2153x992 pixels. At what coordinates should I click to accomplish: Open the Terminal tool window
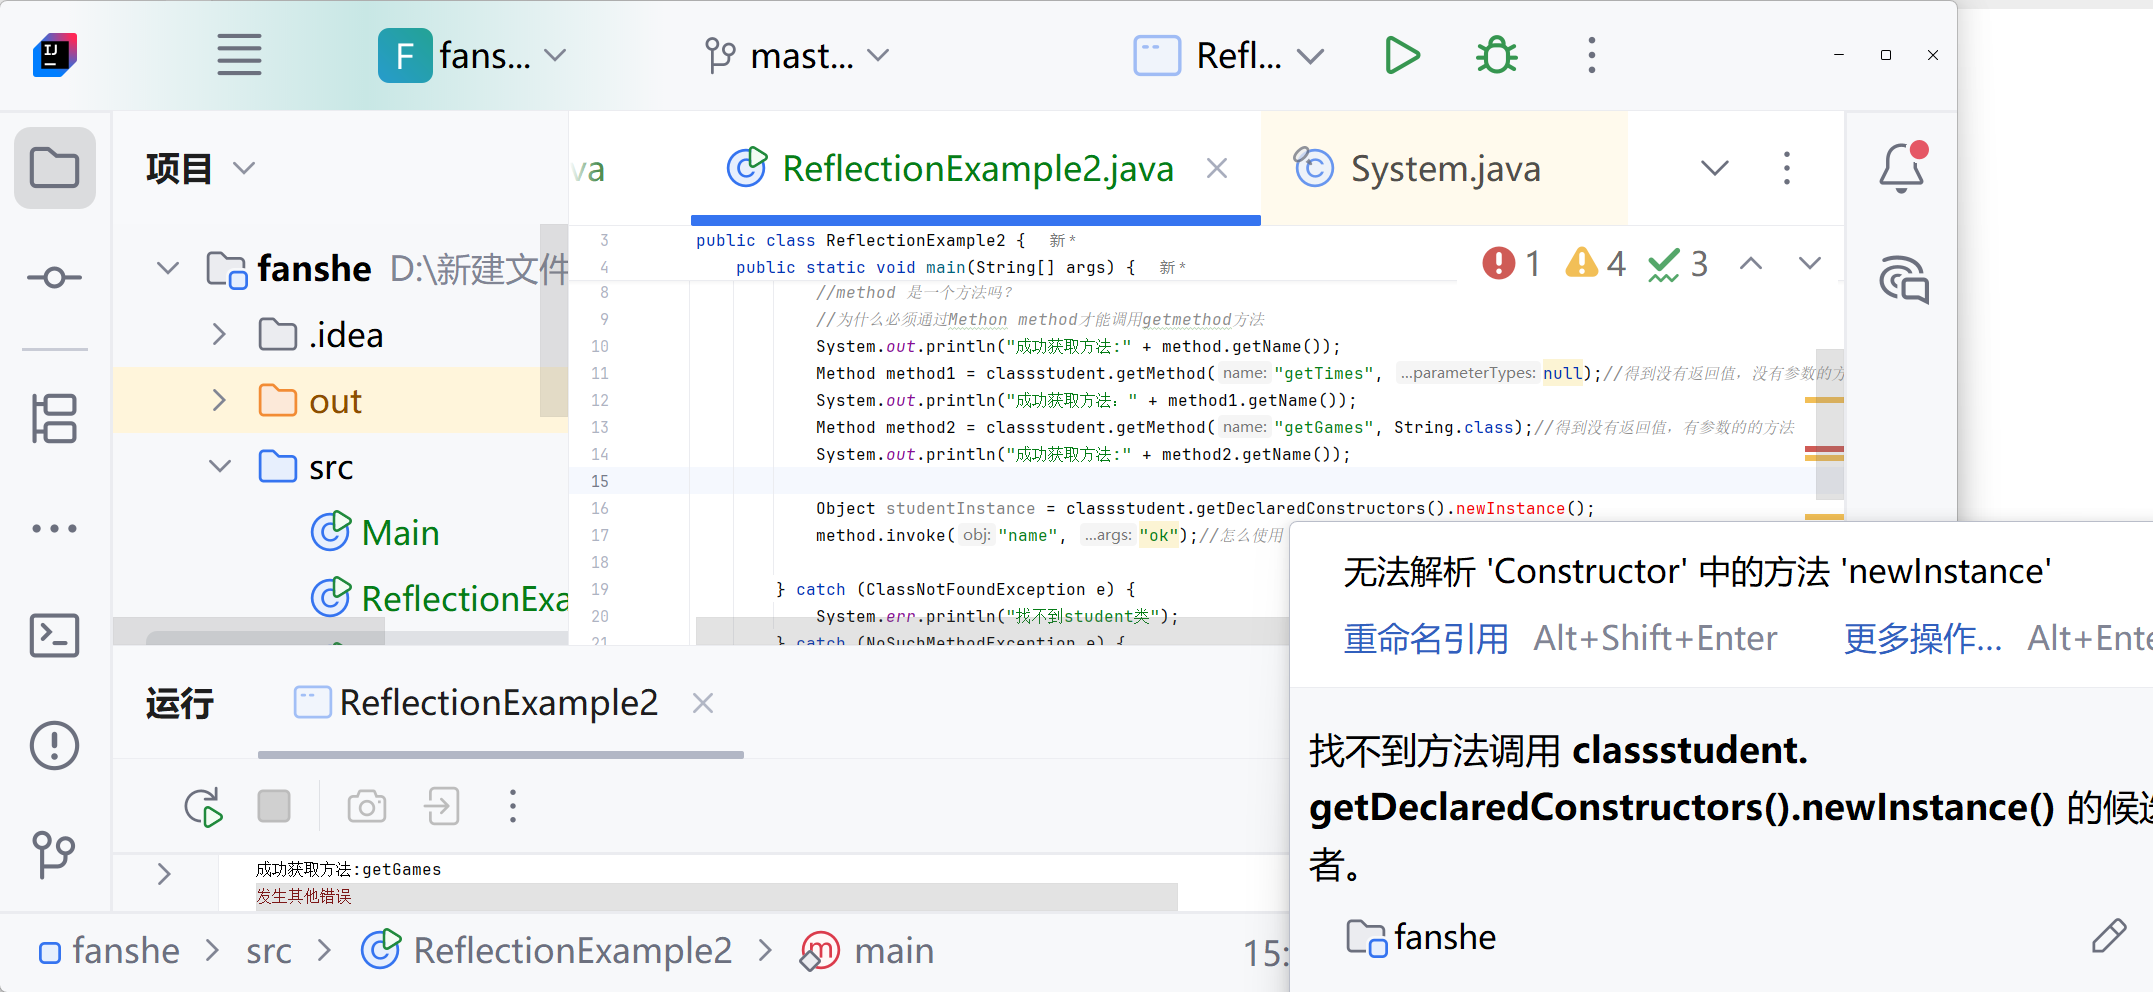pos(55,636)
